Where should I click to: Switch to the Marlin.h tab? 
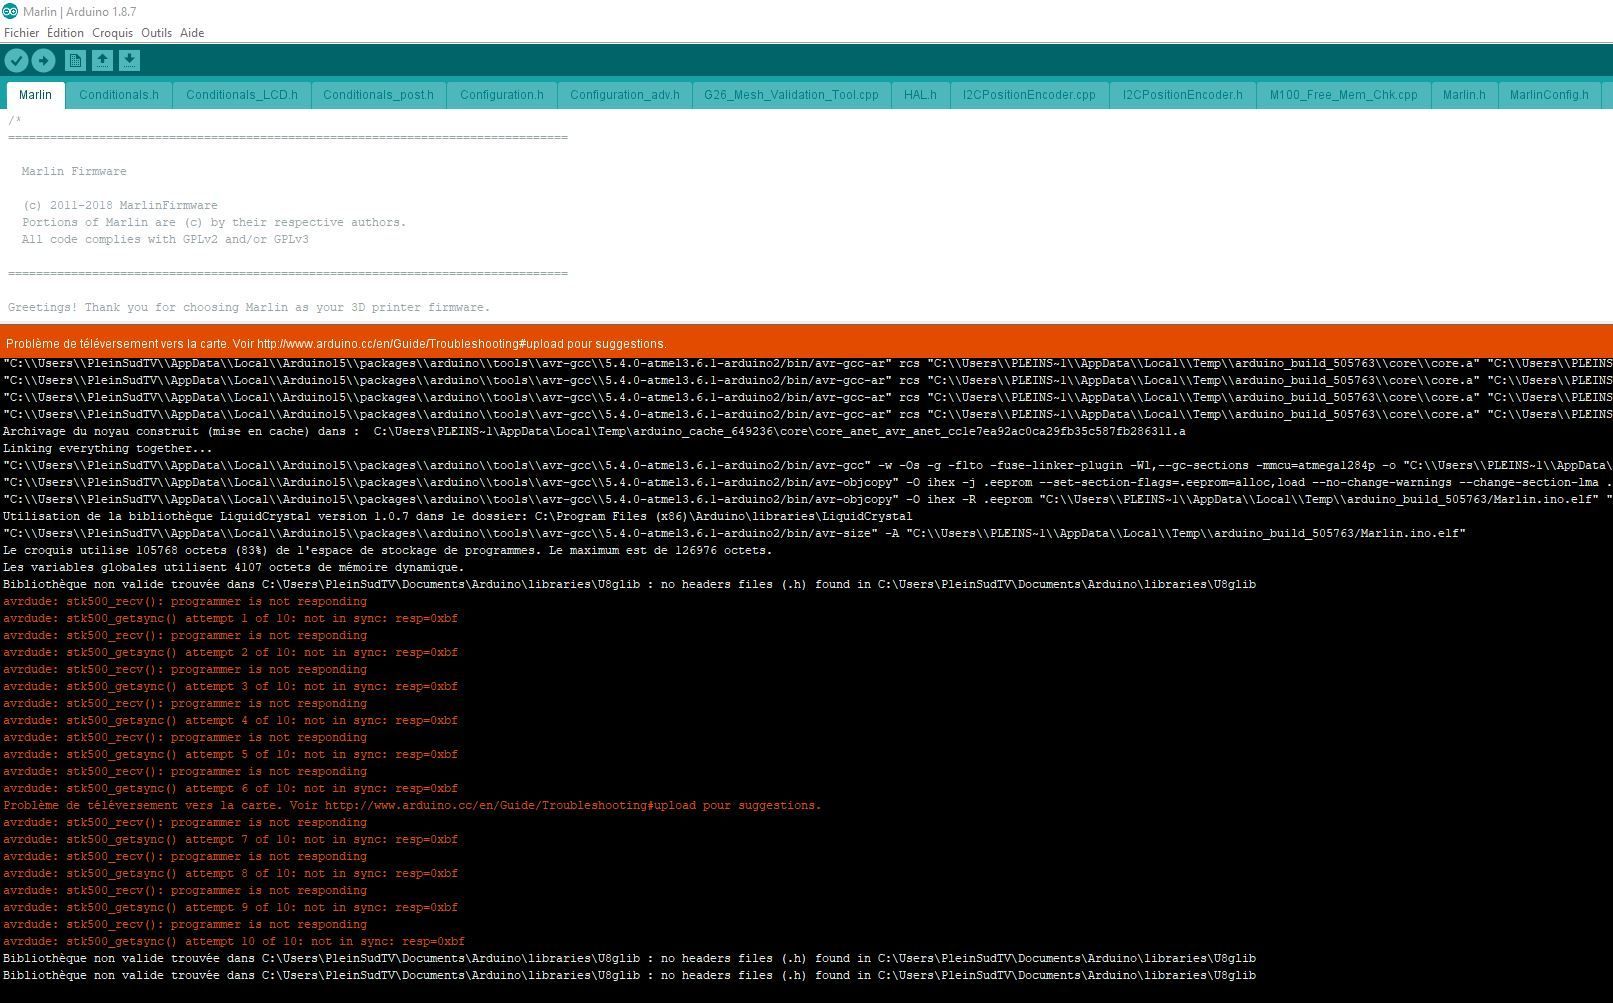1464,95
